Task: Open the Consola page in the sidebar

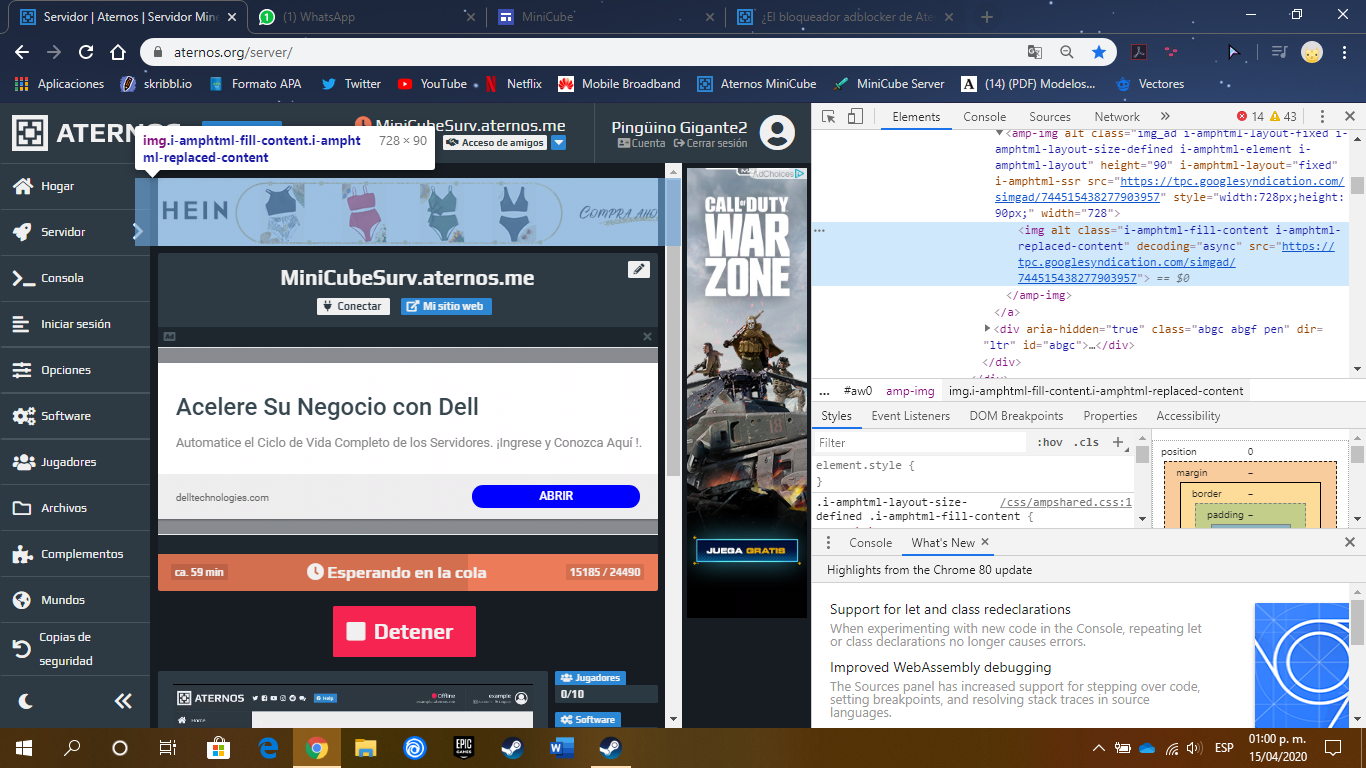Action: point(75,278)
